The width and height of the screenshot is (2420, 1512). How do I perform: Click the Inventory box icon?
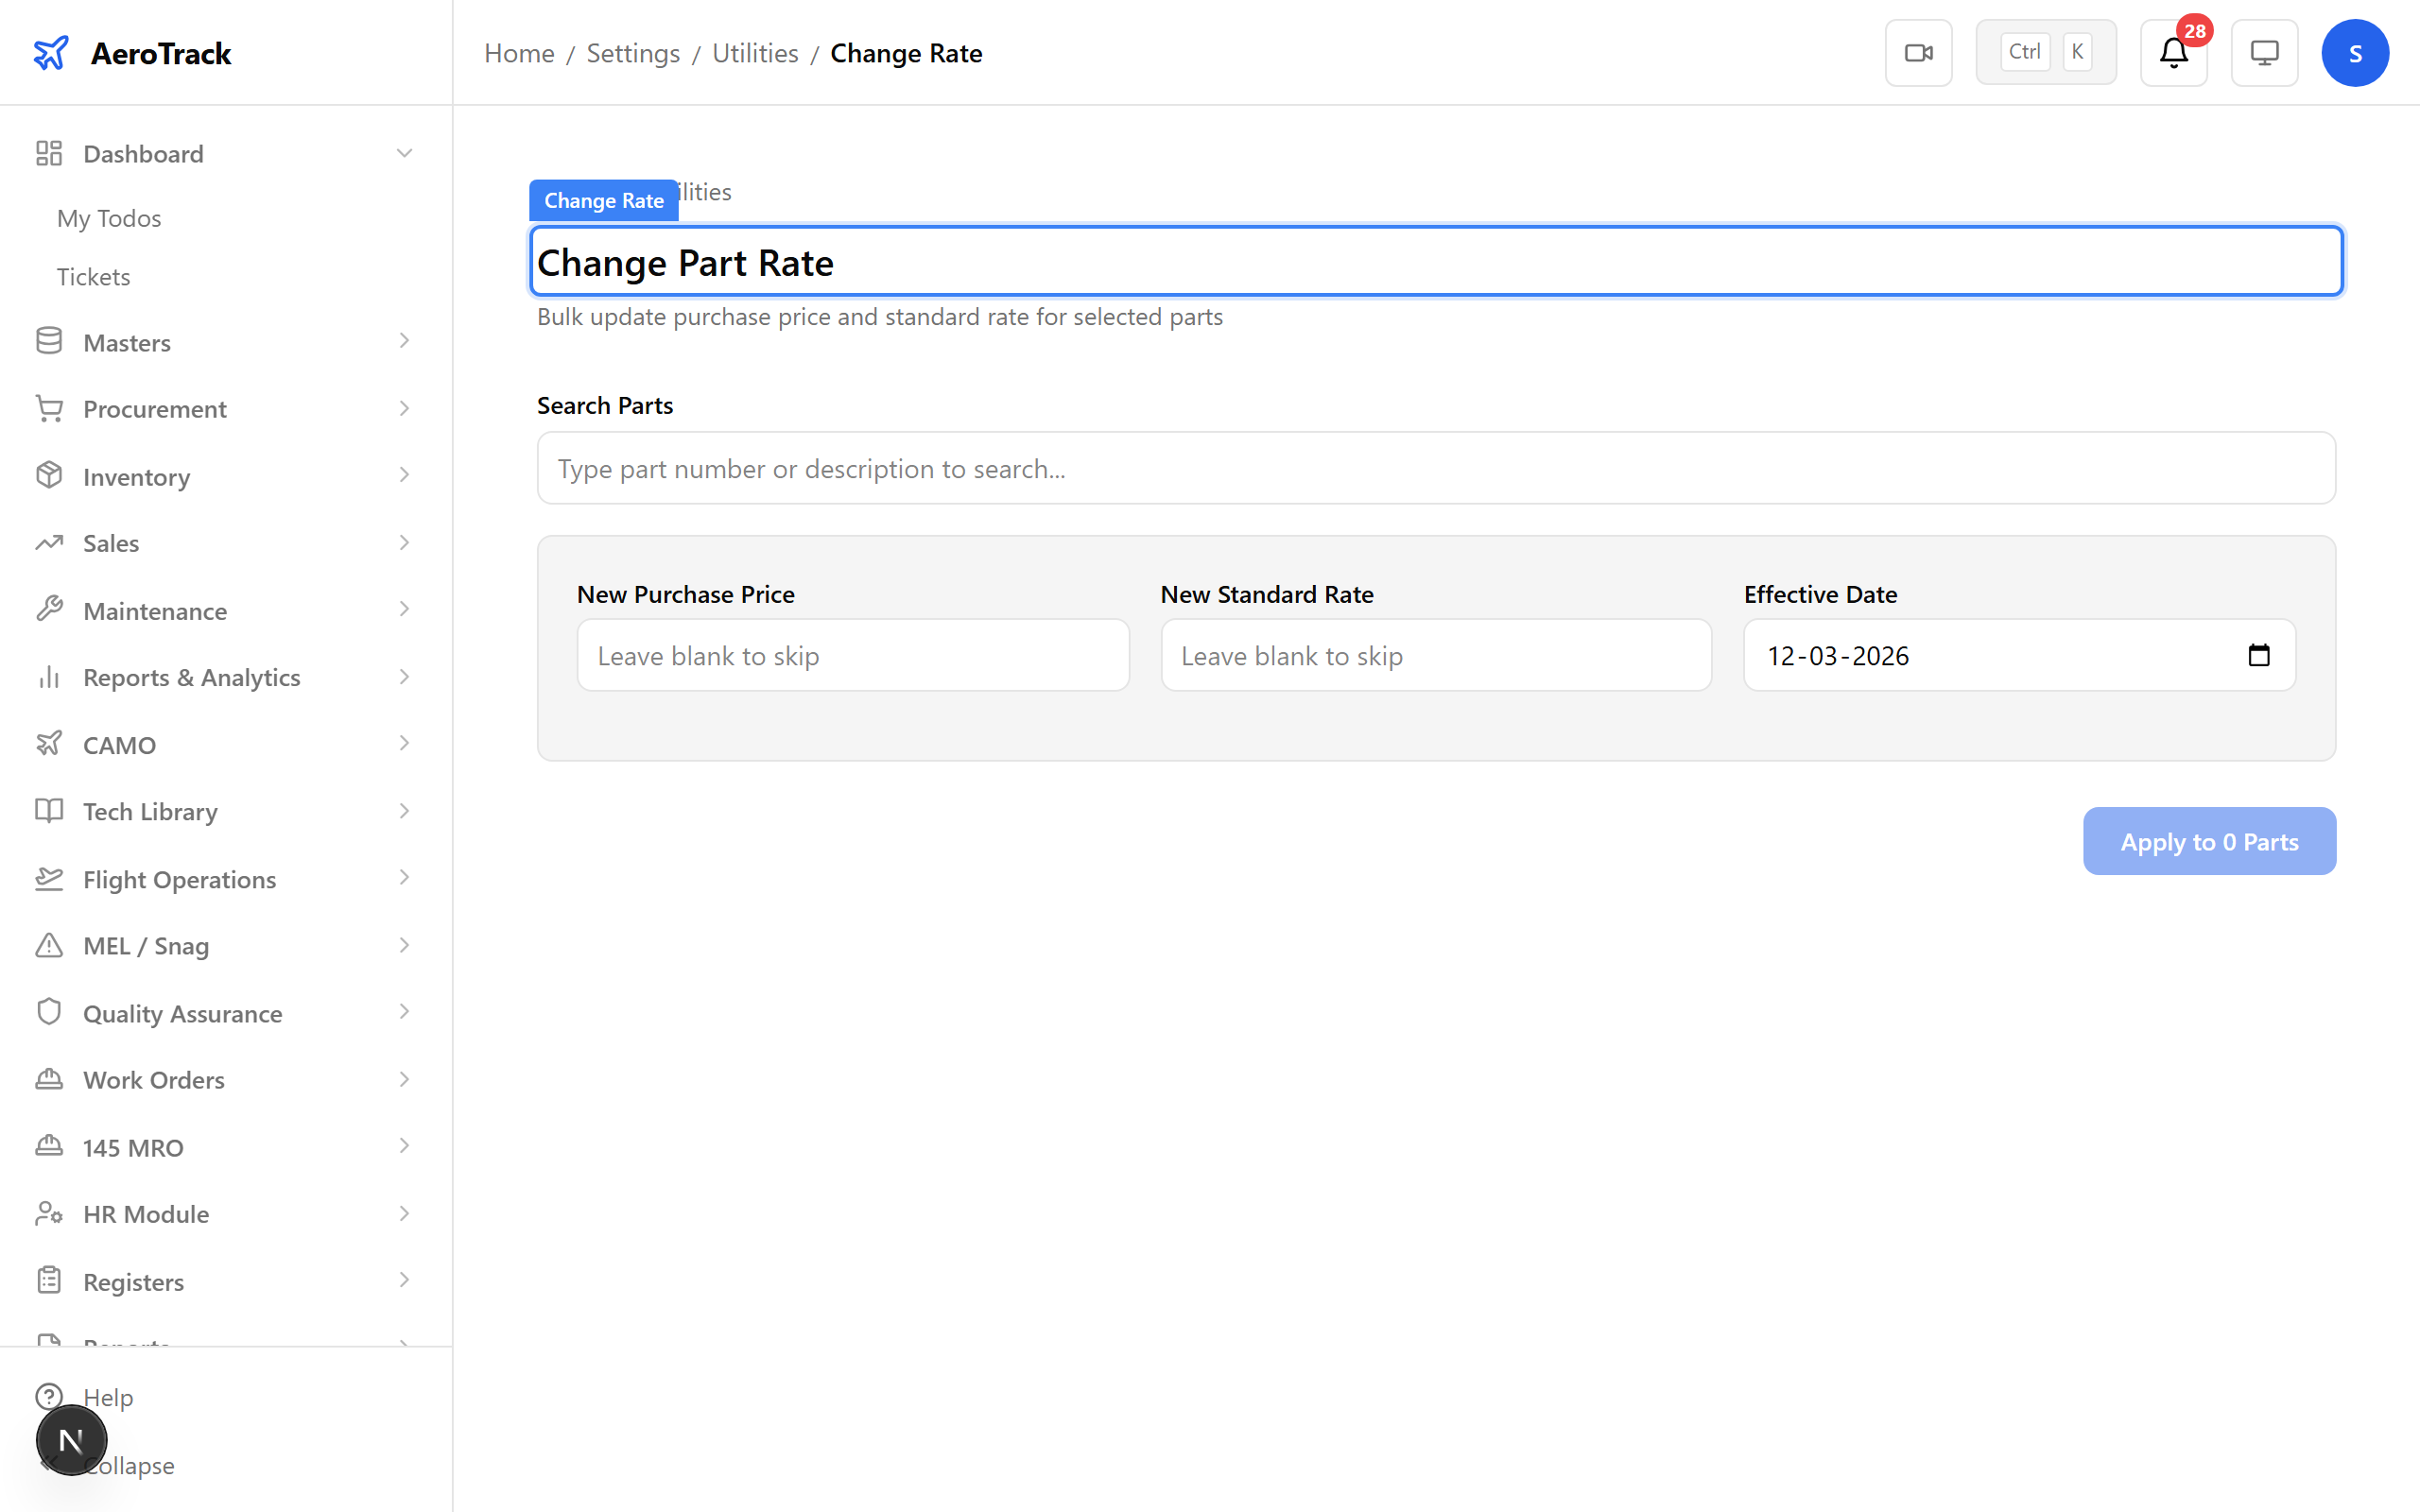49,476
